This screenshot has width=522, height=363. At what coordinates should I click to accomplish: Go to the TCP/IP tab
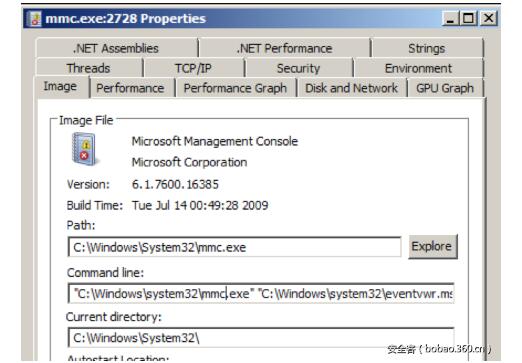tap(194, 68)
